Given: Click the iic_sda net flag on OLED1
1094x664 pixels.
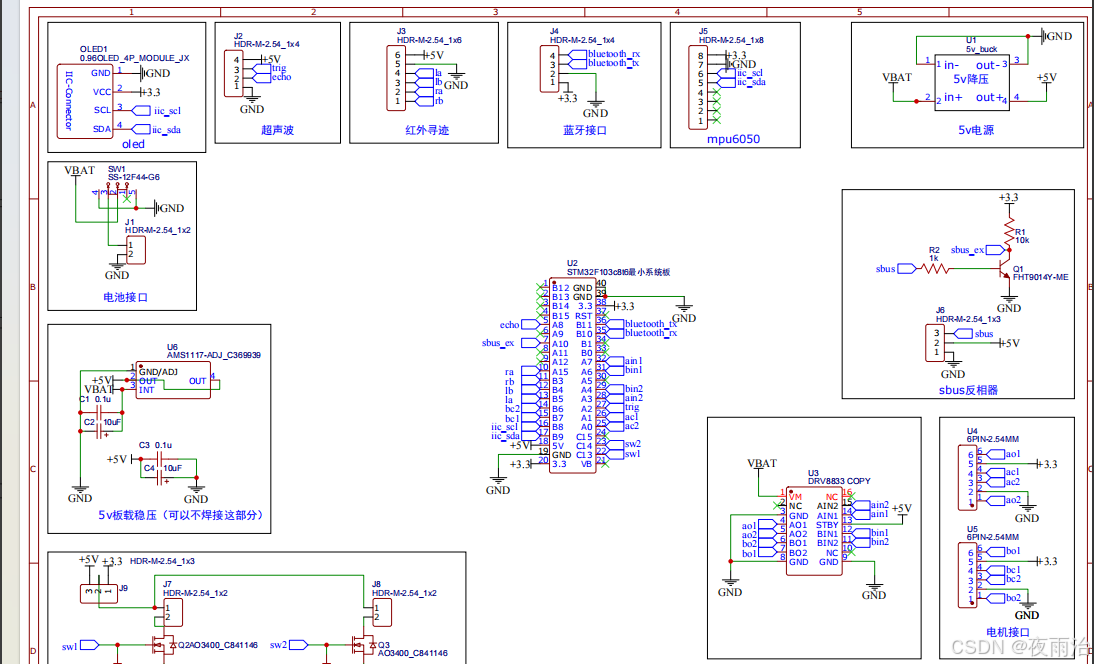Looking at the screenshot, I should pos(141,129).
